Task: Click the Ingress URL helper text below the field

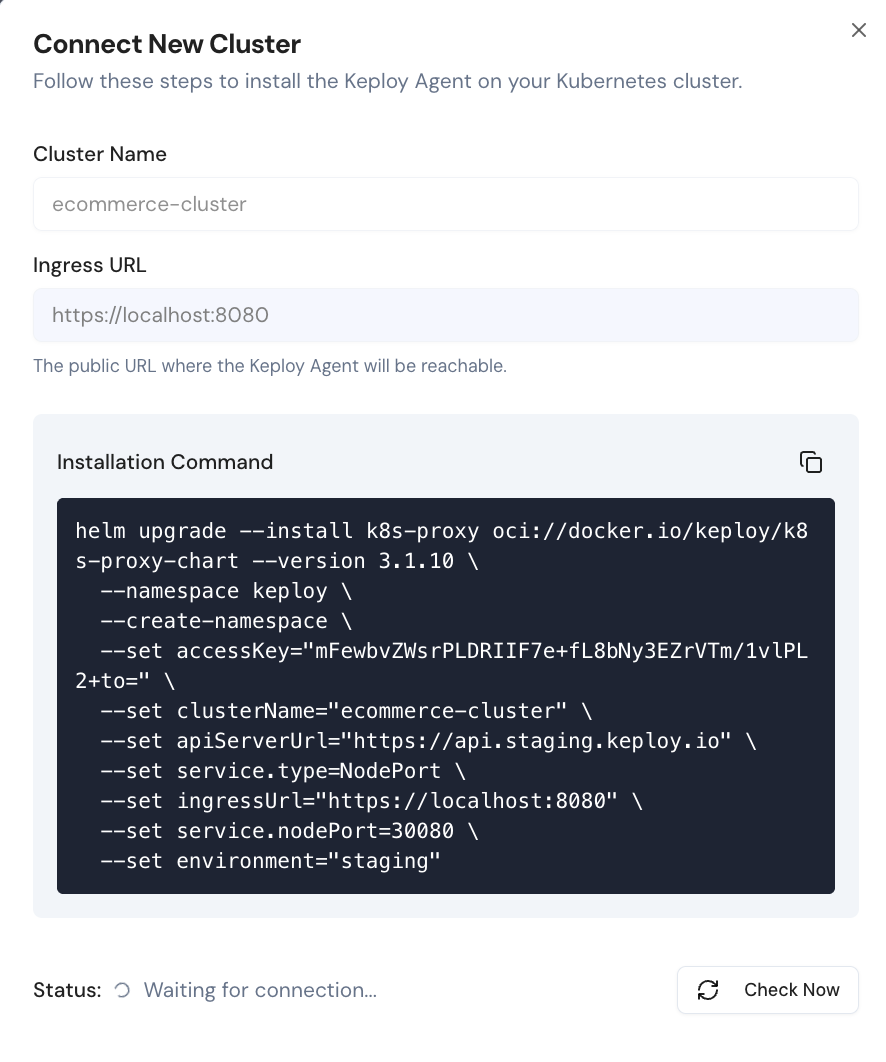Action: [270, 366]
